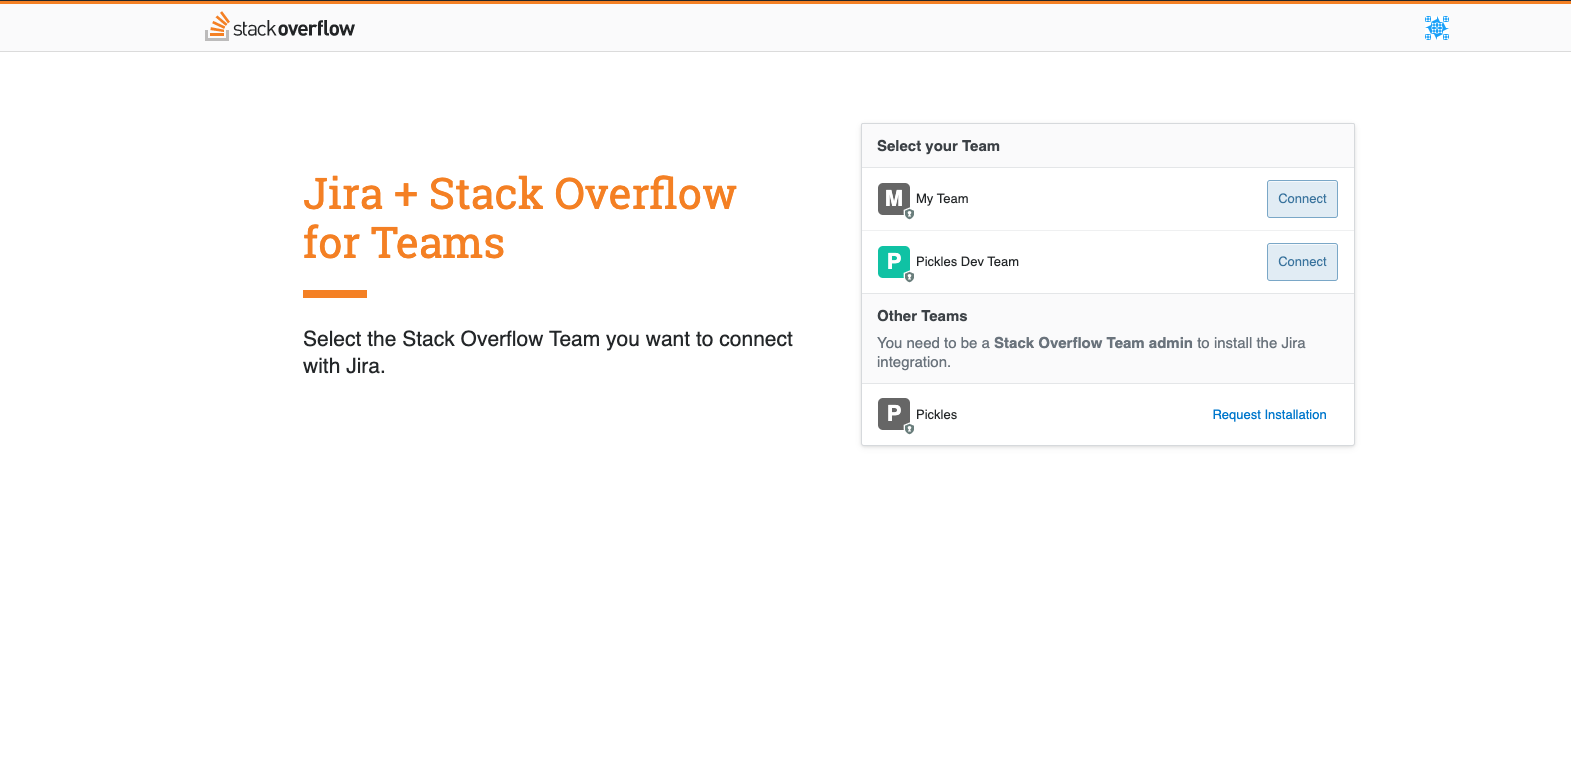Screen dimensions: 1571x764
Task: Connect Pickles Dev Team to Jira
Action: point(1302,262)
